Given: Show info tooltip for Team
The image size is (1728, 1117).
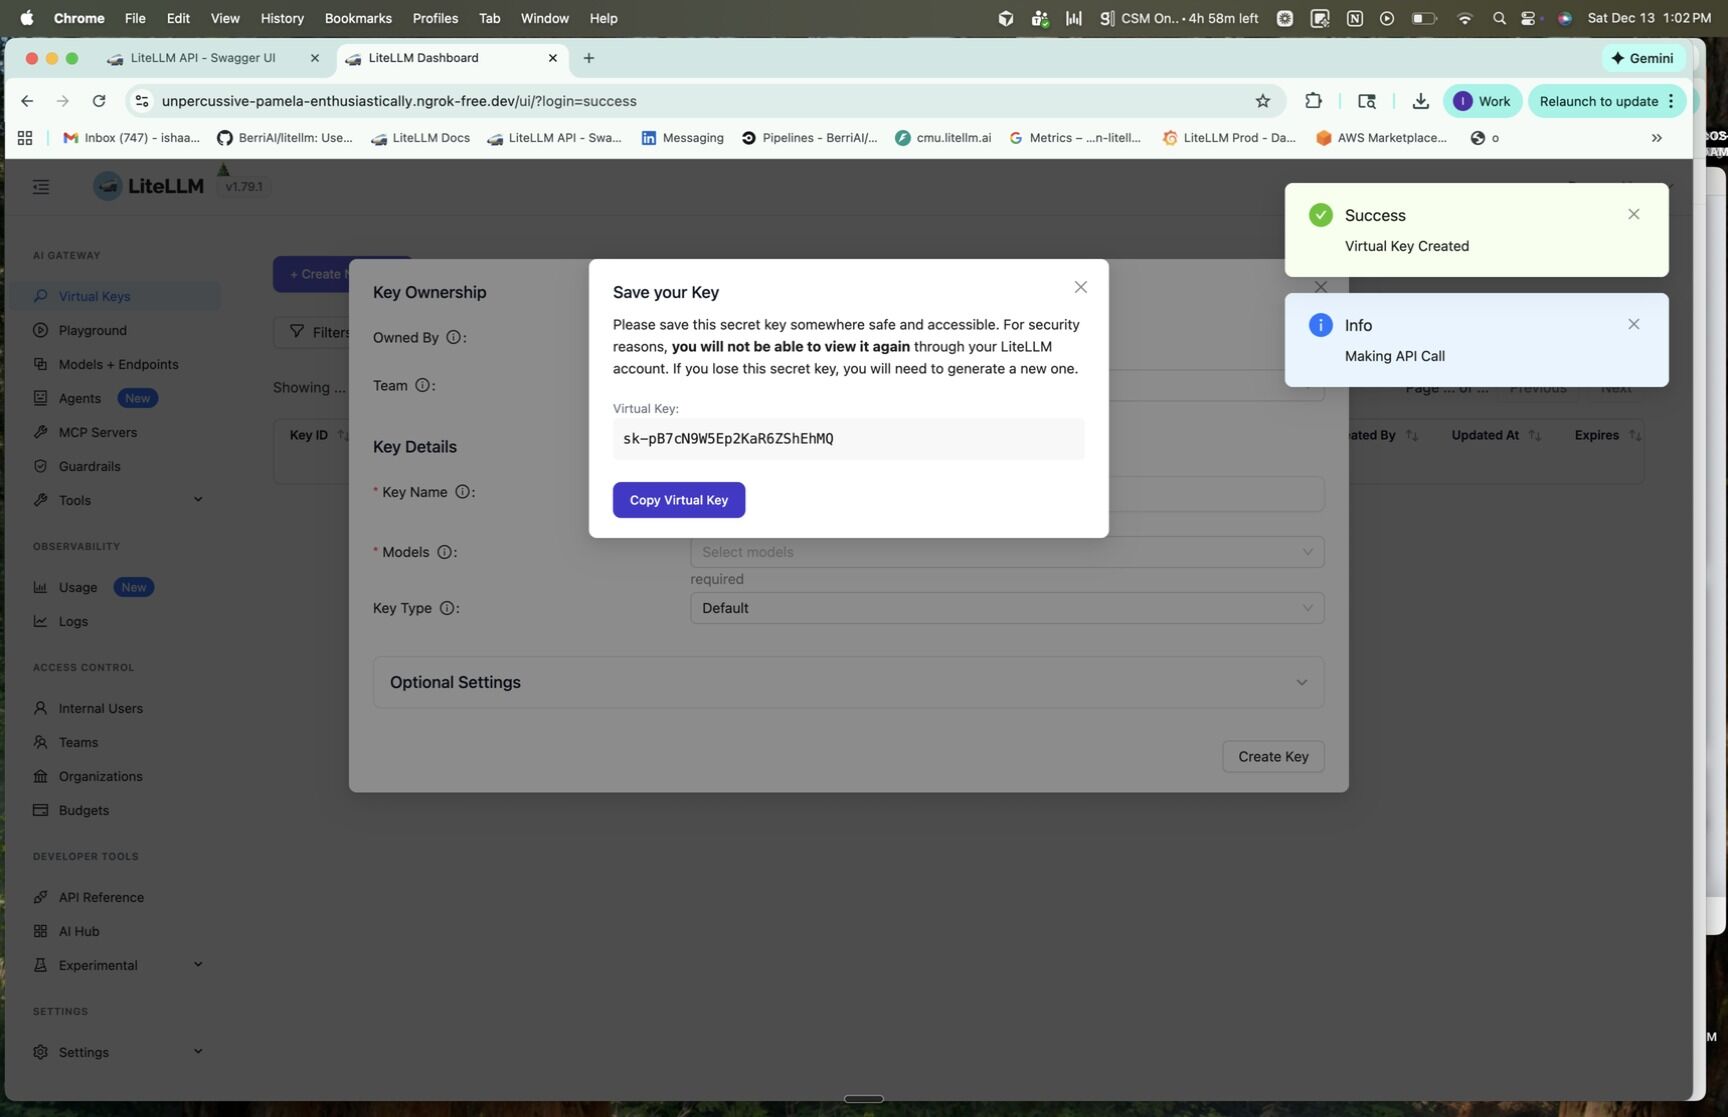Looking at the screenshot, I should (x=422, y=386).
